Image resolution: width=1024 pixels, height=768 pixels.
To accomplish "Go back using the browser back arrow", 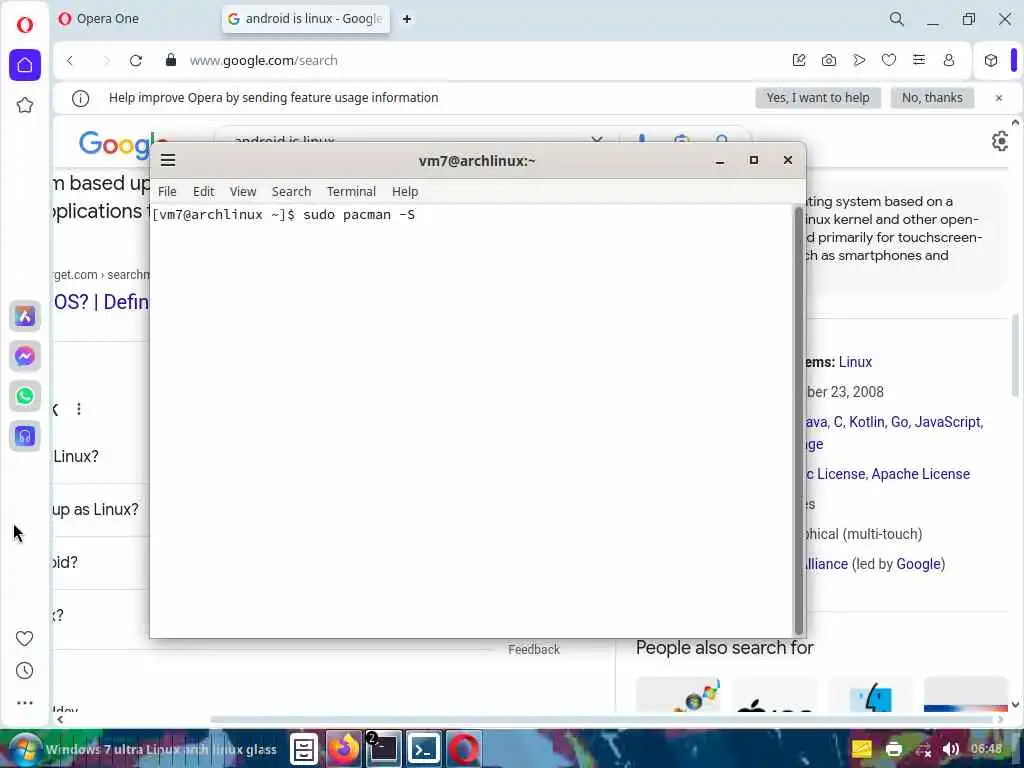I will point(70,60).
